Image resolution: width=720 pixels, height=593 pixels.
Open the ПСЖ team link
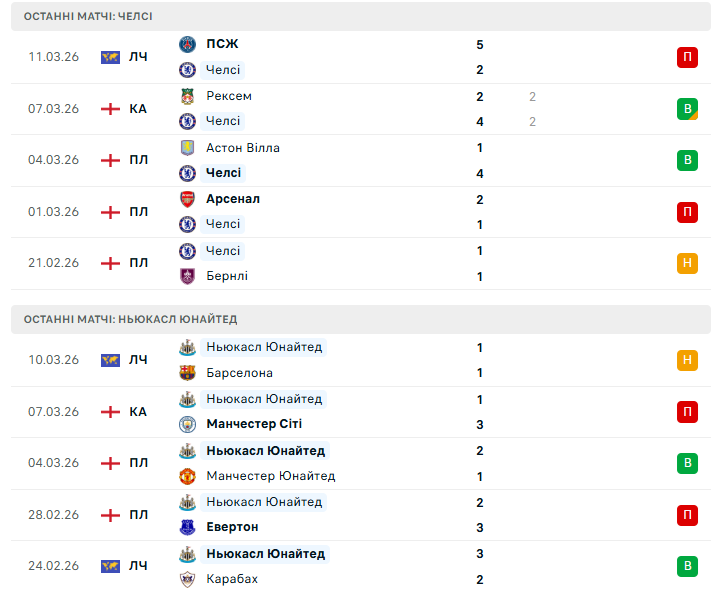click(x=222, y=44)
